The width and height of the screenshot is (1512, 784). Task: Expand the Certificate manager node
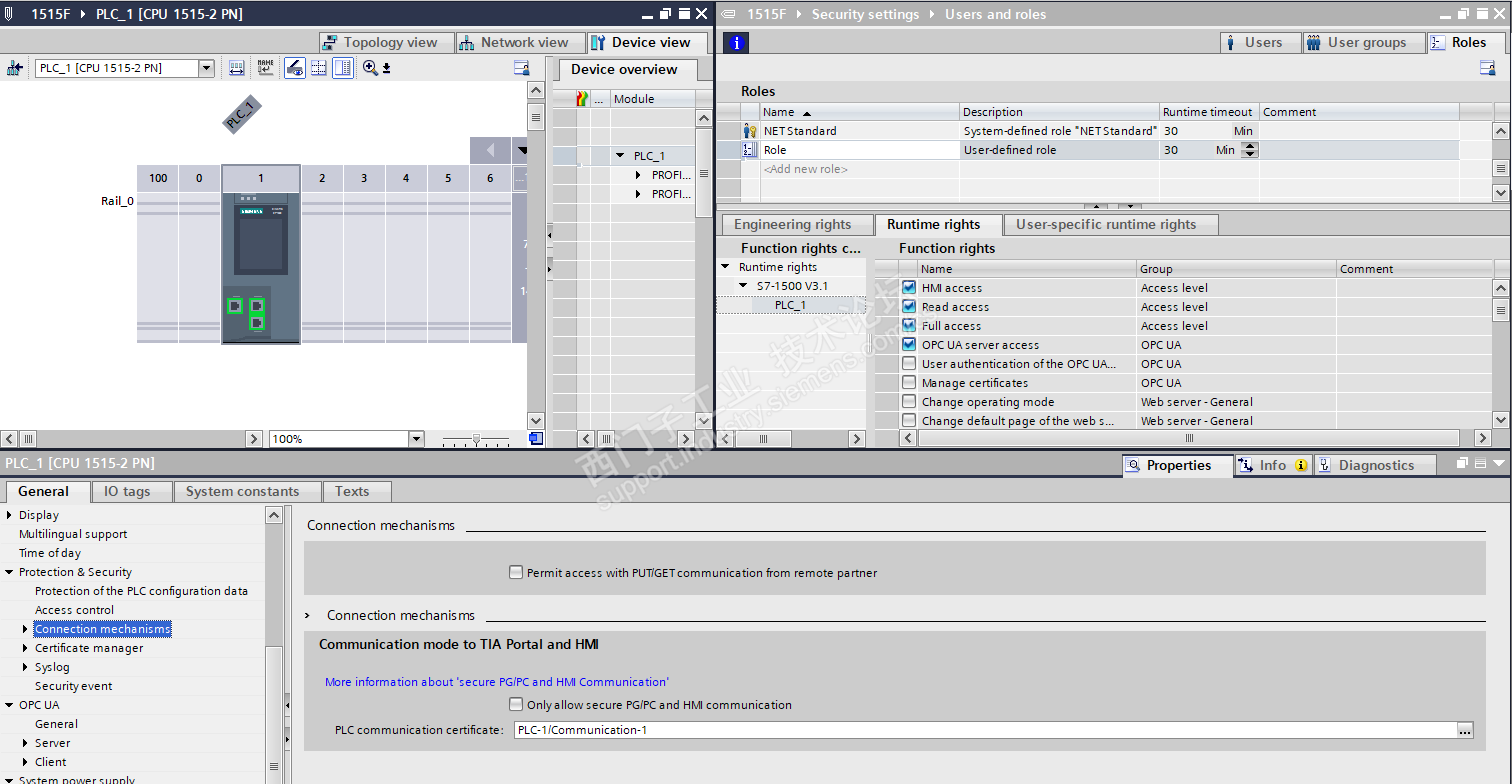coord(26,648)
